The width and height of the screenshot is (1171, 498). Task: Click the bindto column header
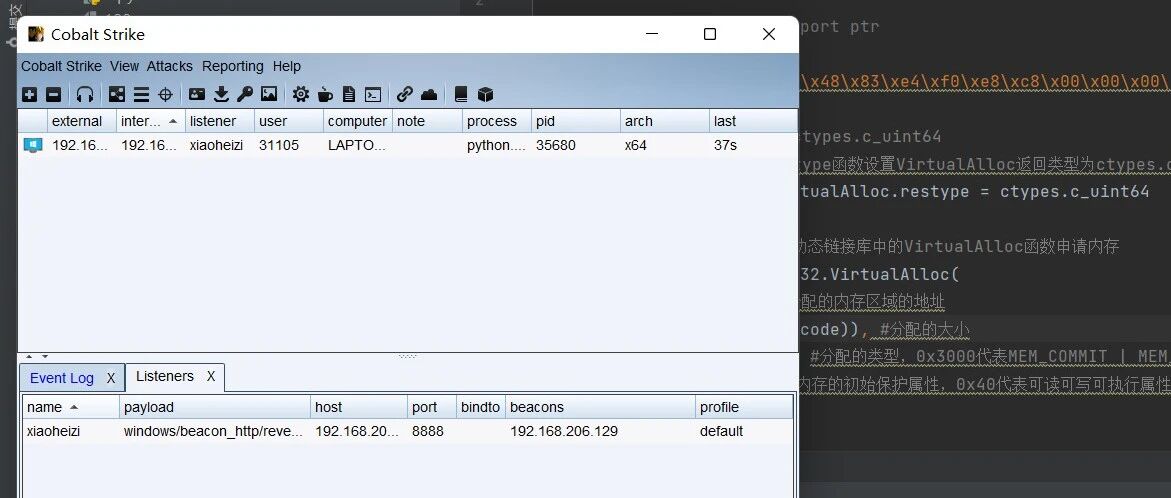[x=480, y=408]
